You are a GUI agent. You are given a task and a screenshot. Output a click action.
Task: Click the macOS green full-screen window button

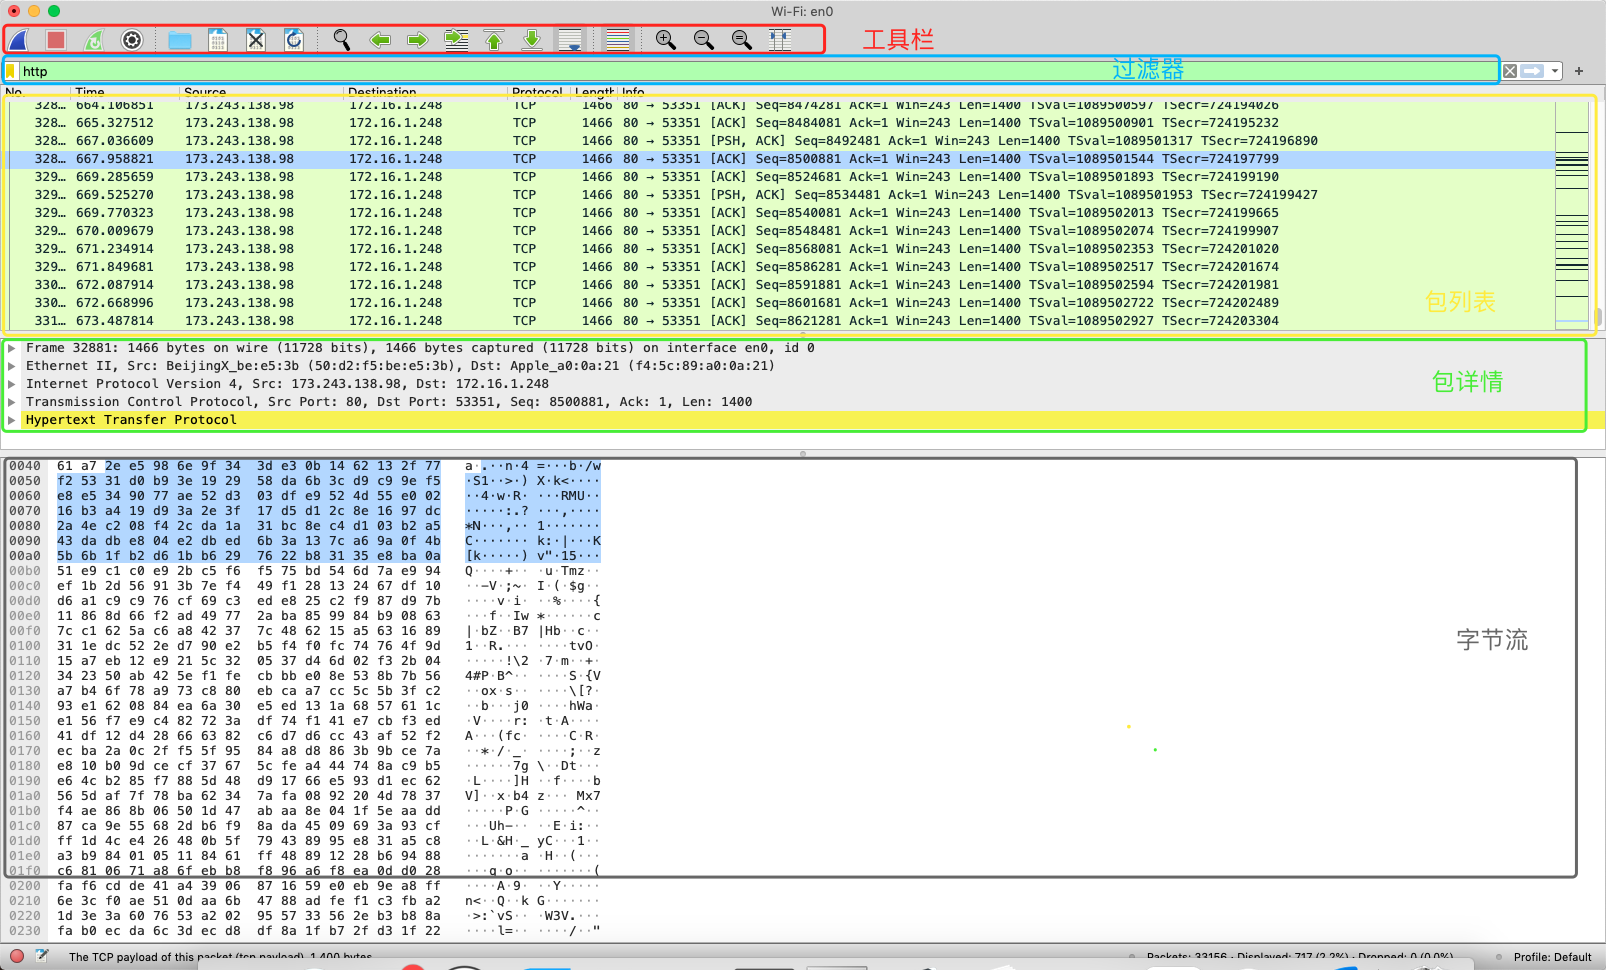pyautogui.click(x=54, y=11)
